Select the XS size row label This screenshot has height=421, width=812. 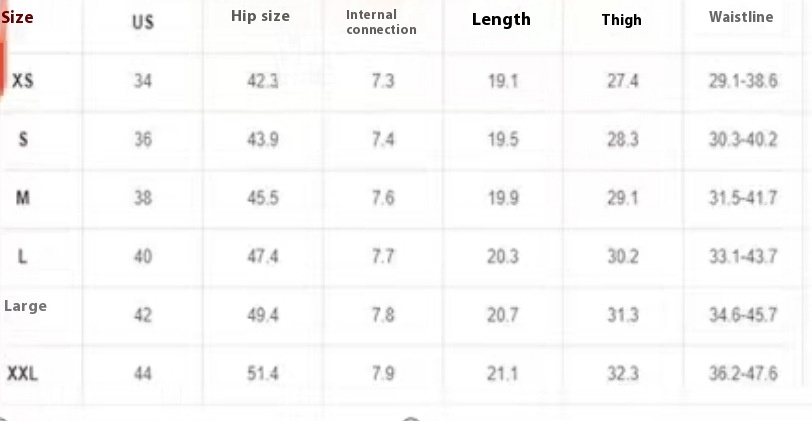(23, 81)
